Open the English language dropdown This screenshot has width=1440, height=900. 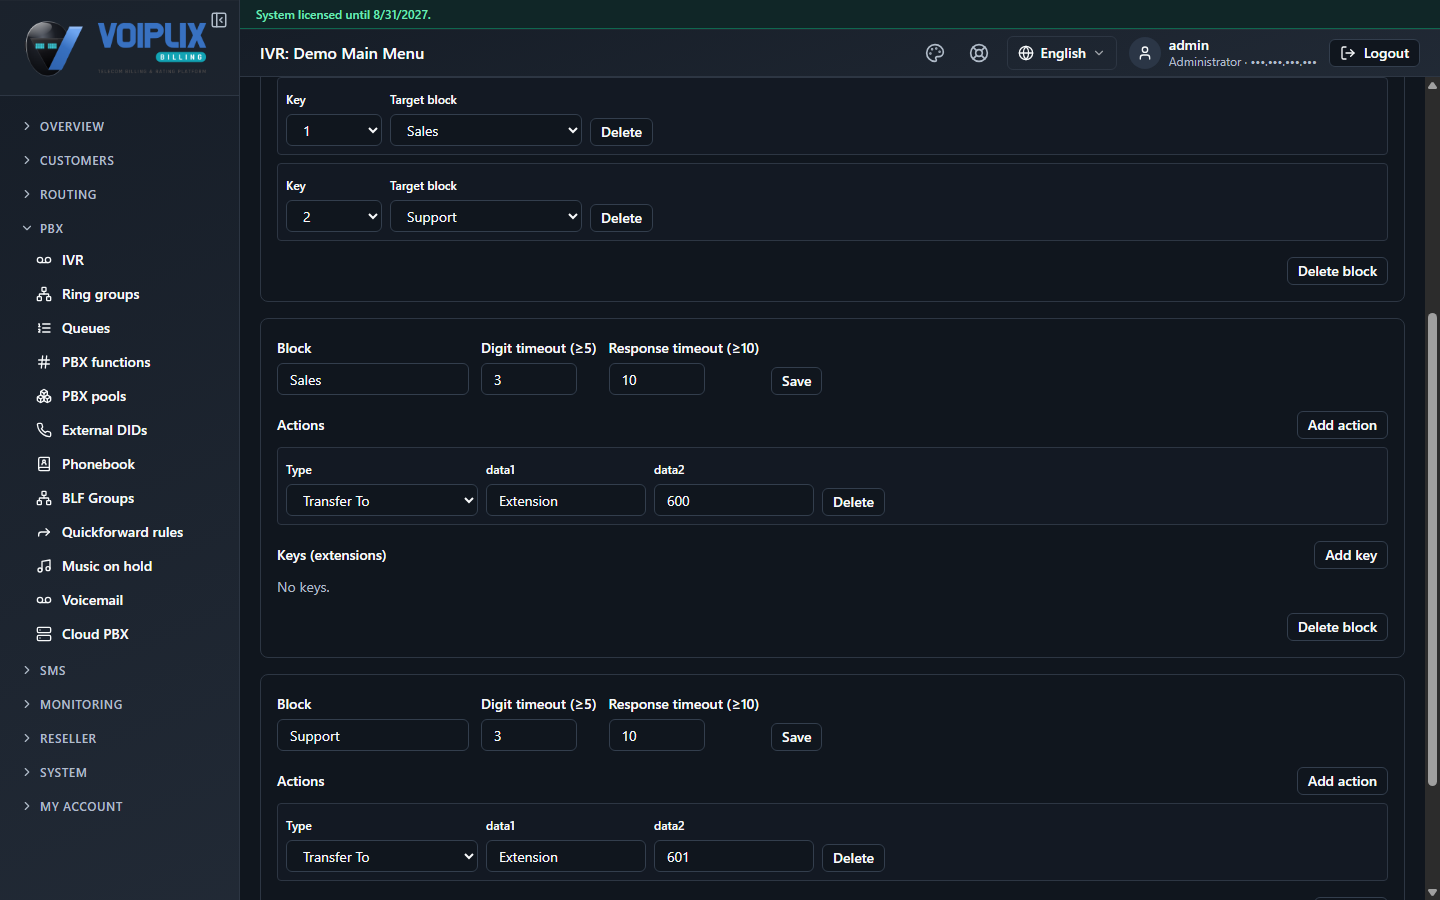[1061, 53]
